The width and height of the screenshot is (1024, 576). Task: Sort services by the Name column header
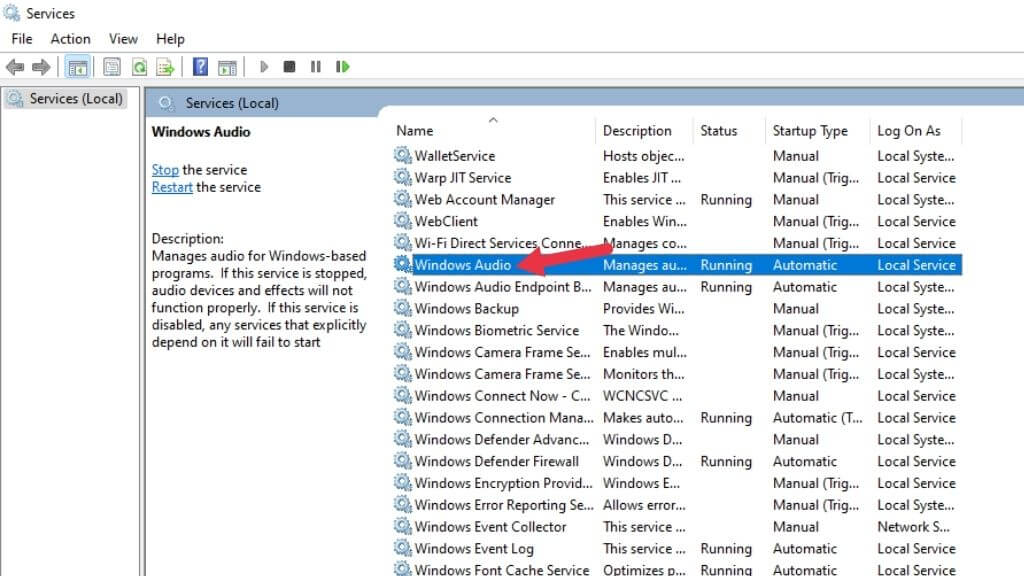click(415, 131)
